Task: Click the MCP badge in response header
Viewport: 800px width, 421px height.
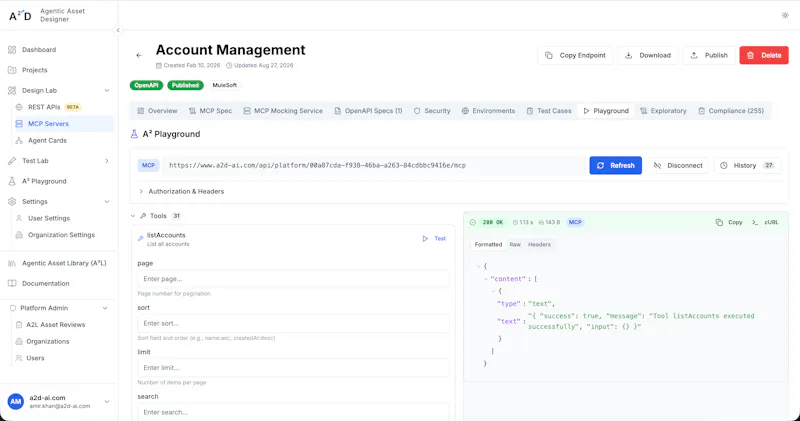Action: [x=575, y=222]
